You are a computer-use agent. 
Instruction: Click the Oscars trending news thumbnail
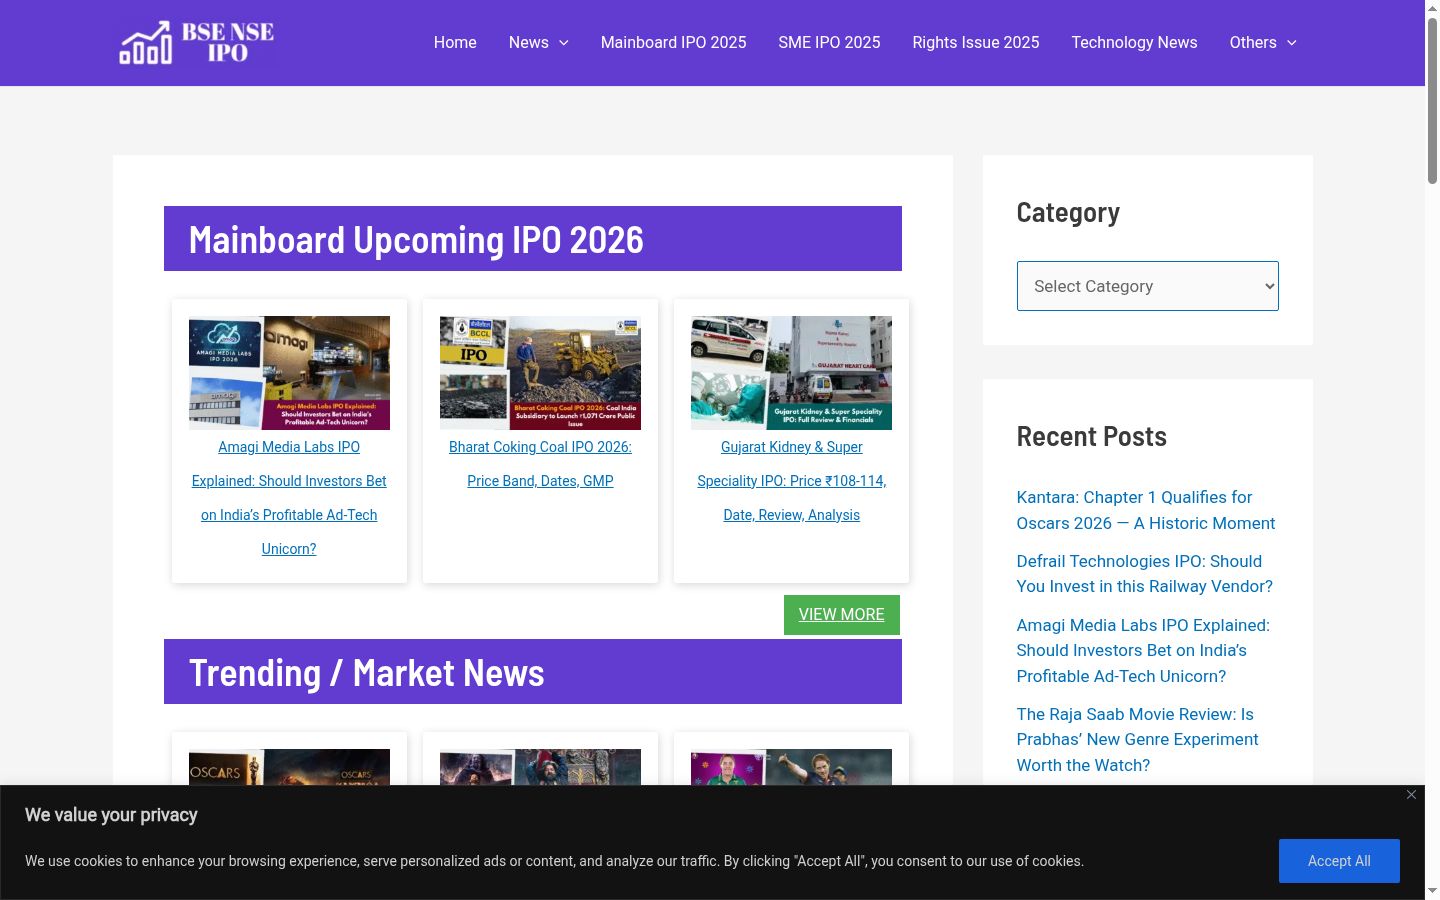click(289, 767)
